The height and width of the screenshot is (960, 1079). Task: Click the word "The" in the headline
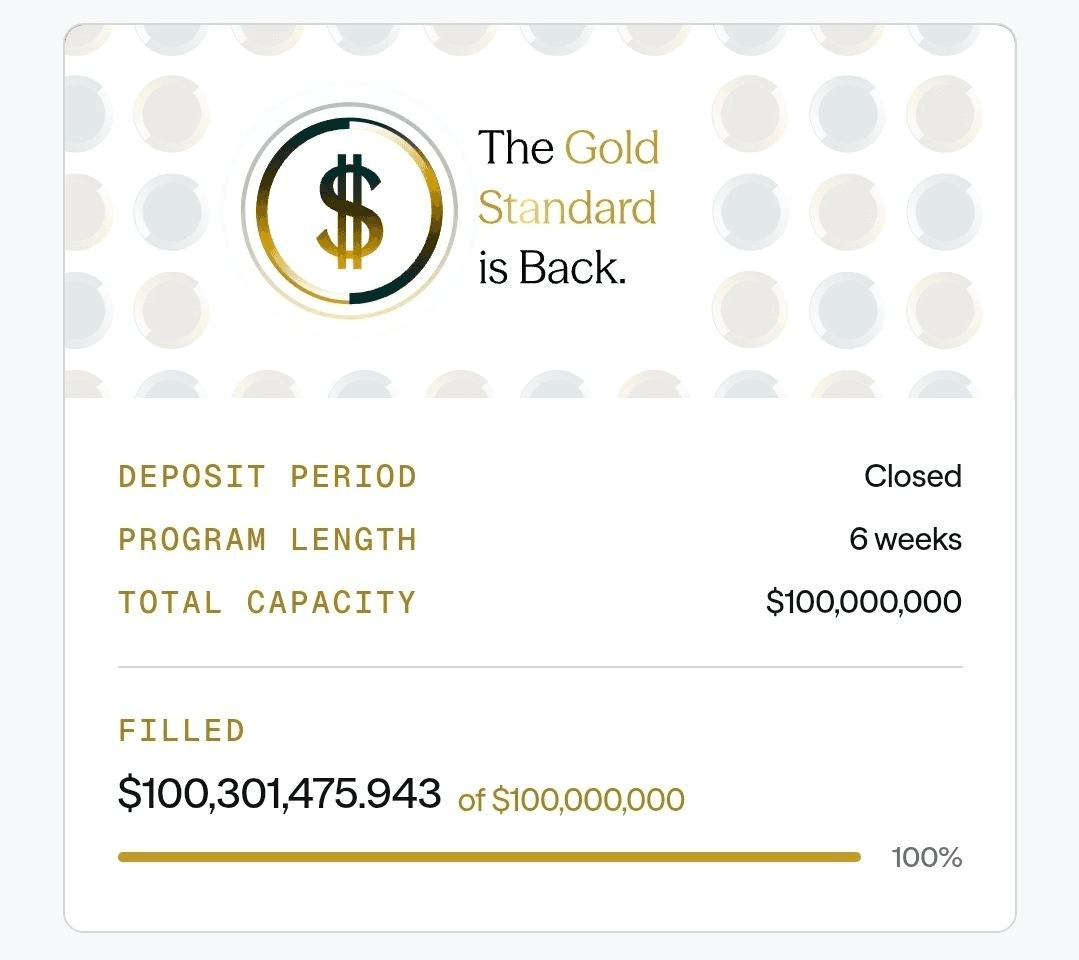click(515, 148)
